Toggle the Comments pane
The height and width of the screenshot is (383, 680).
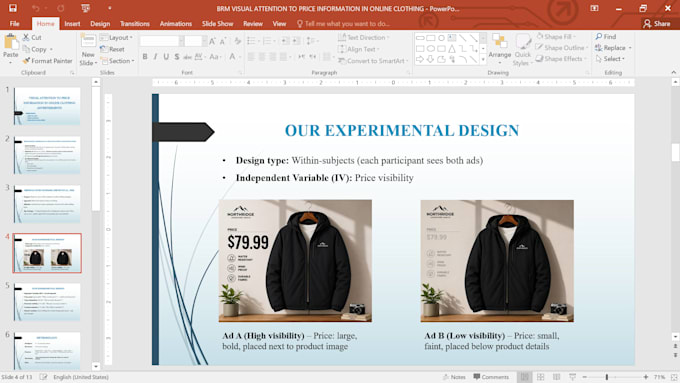(x=491, y=377)
